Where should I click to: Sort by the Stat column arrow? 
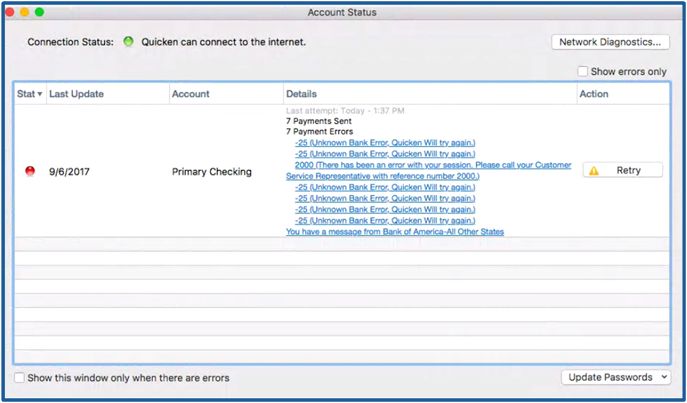click(40, 94)
